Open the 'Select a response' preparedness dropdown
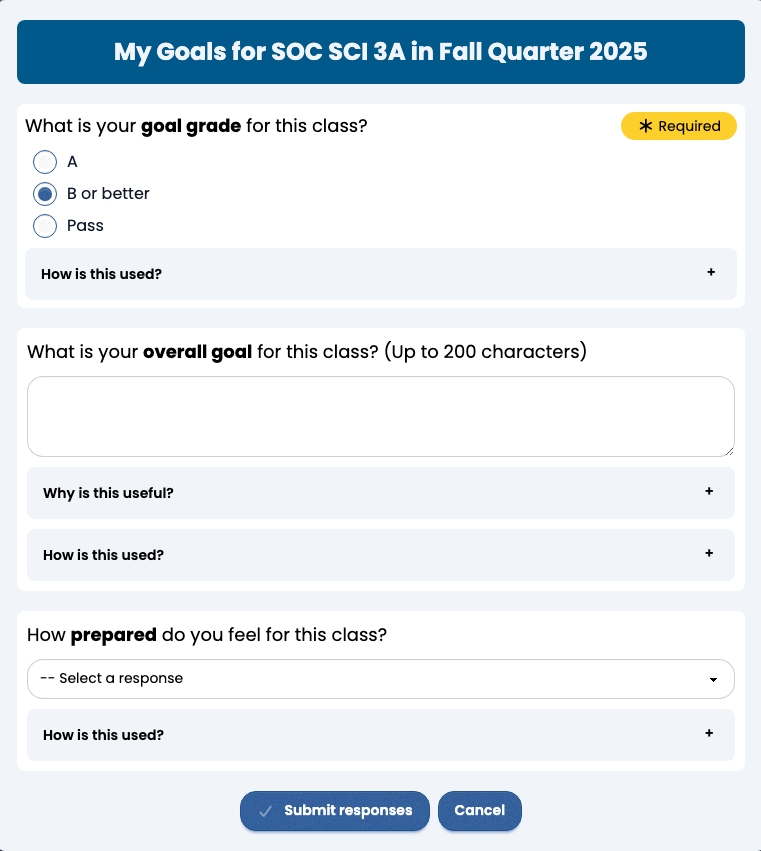 coord(380,679)
